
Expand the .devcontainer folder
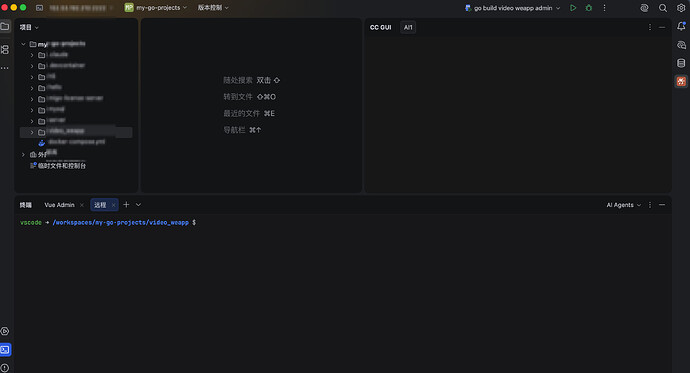tap(32, 66)
